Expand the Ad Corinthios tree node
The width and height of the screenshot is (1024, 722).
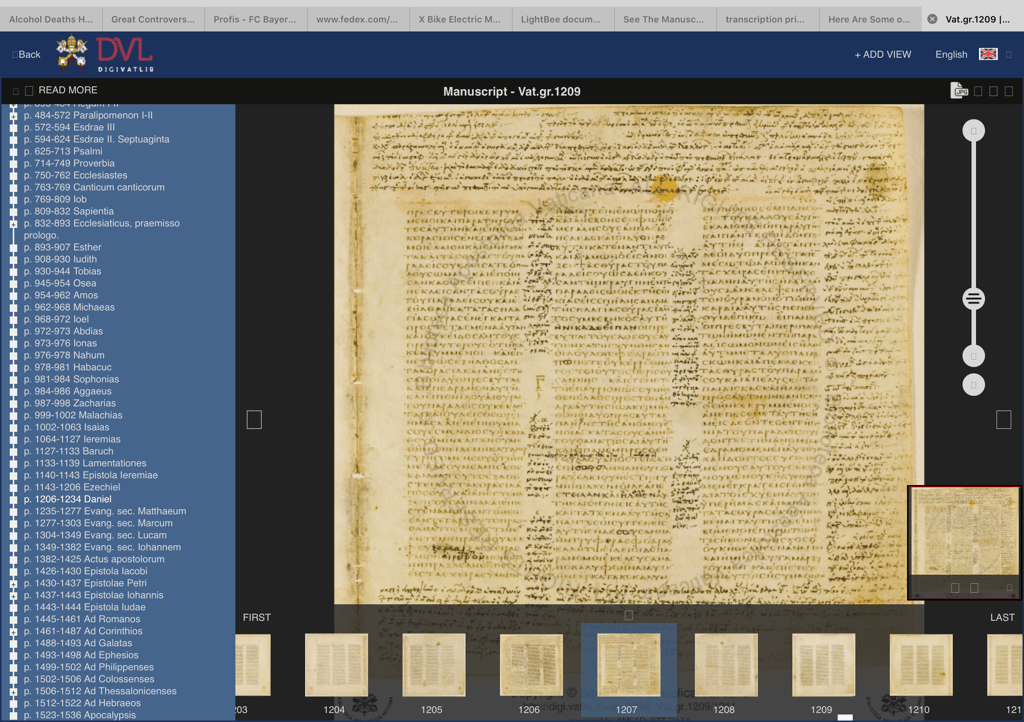click(13, 631)
